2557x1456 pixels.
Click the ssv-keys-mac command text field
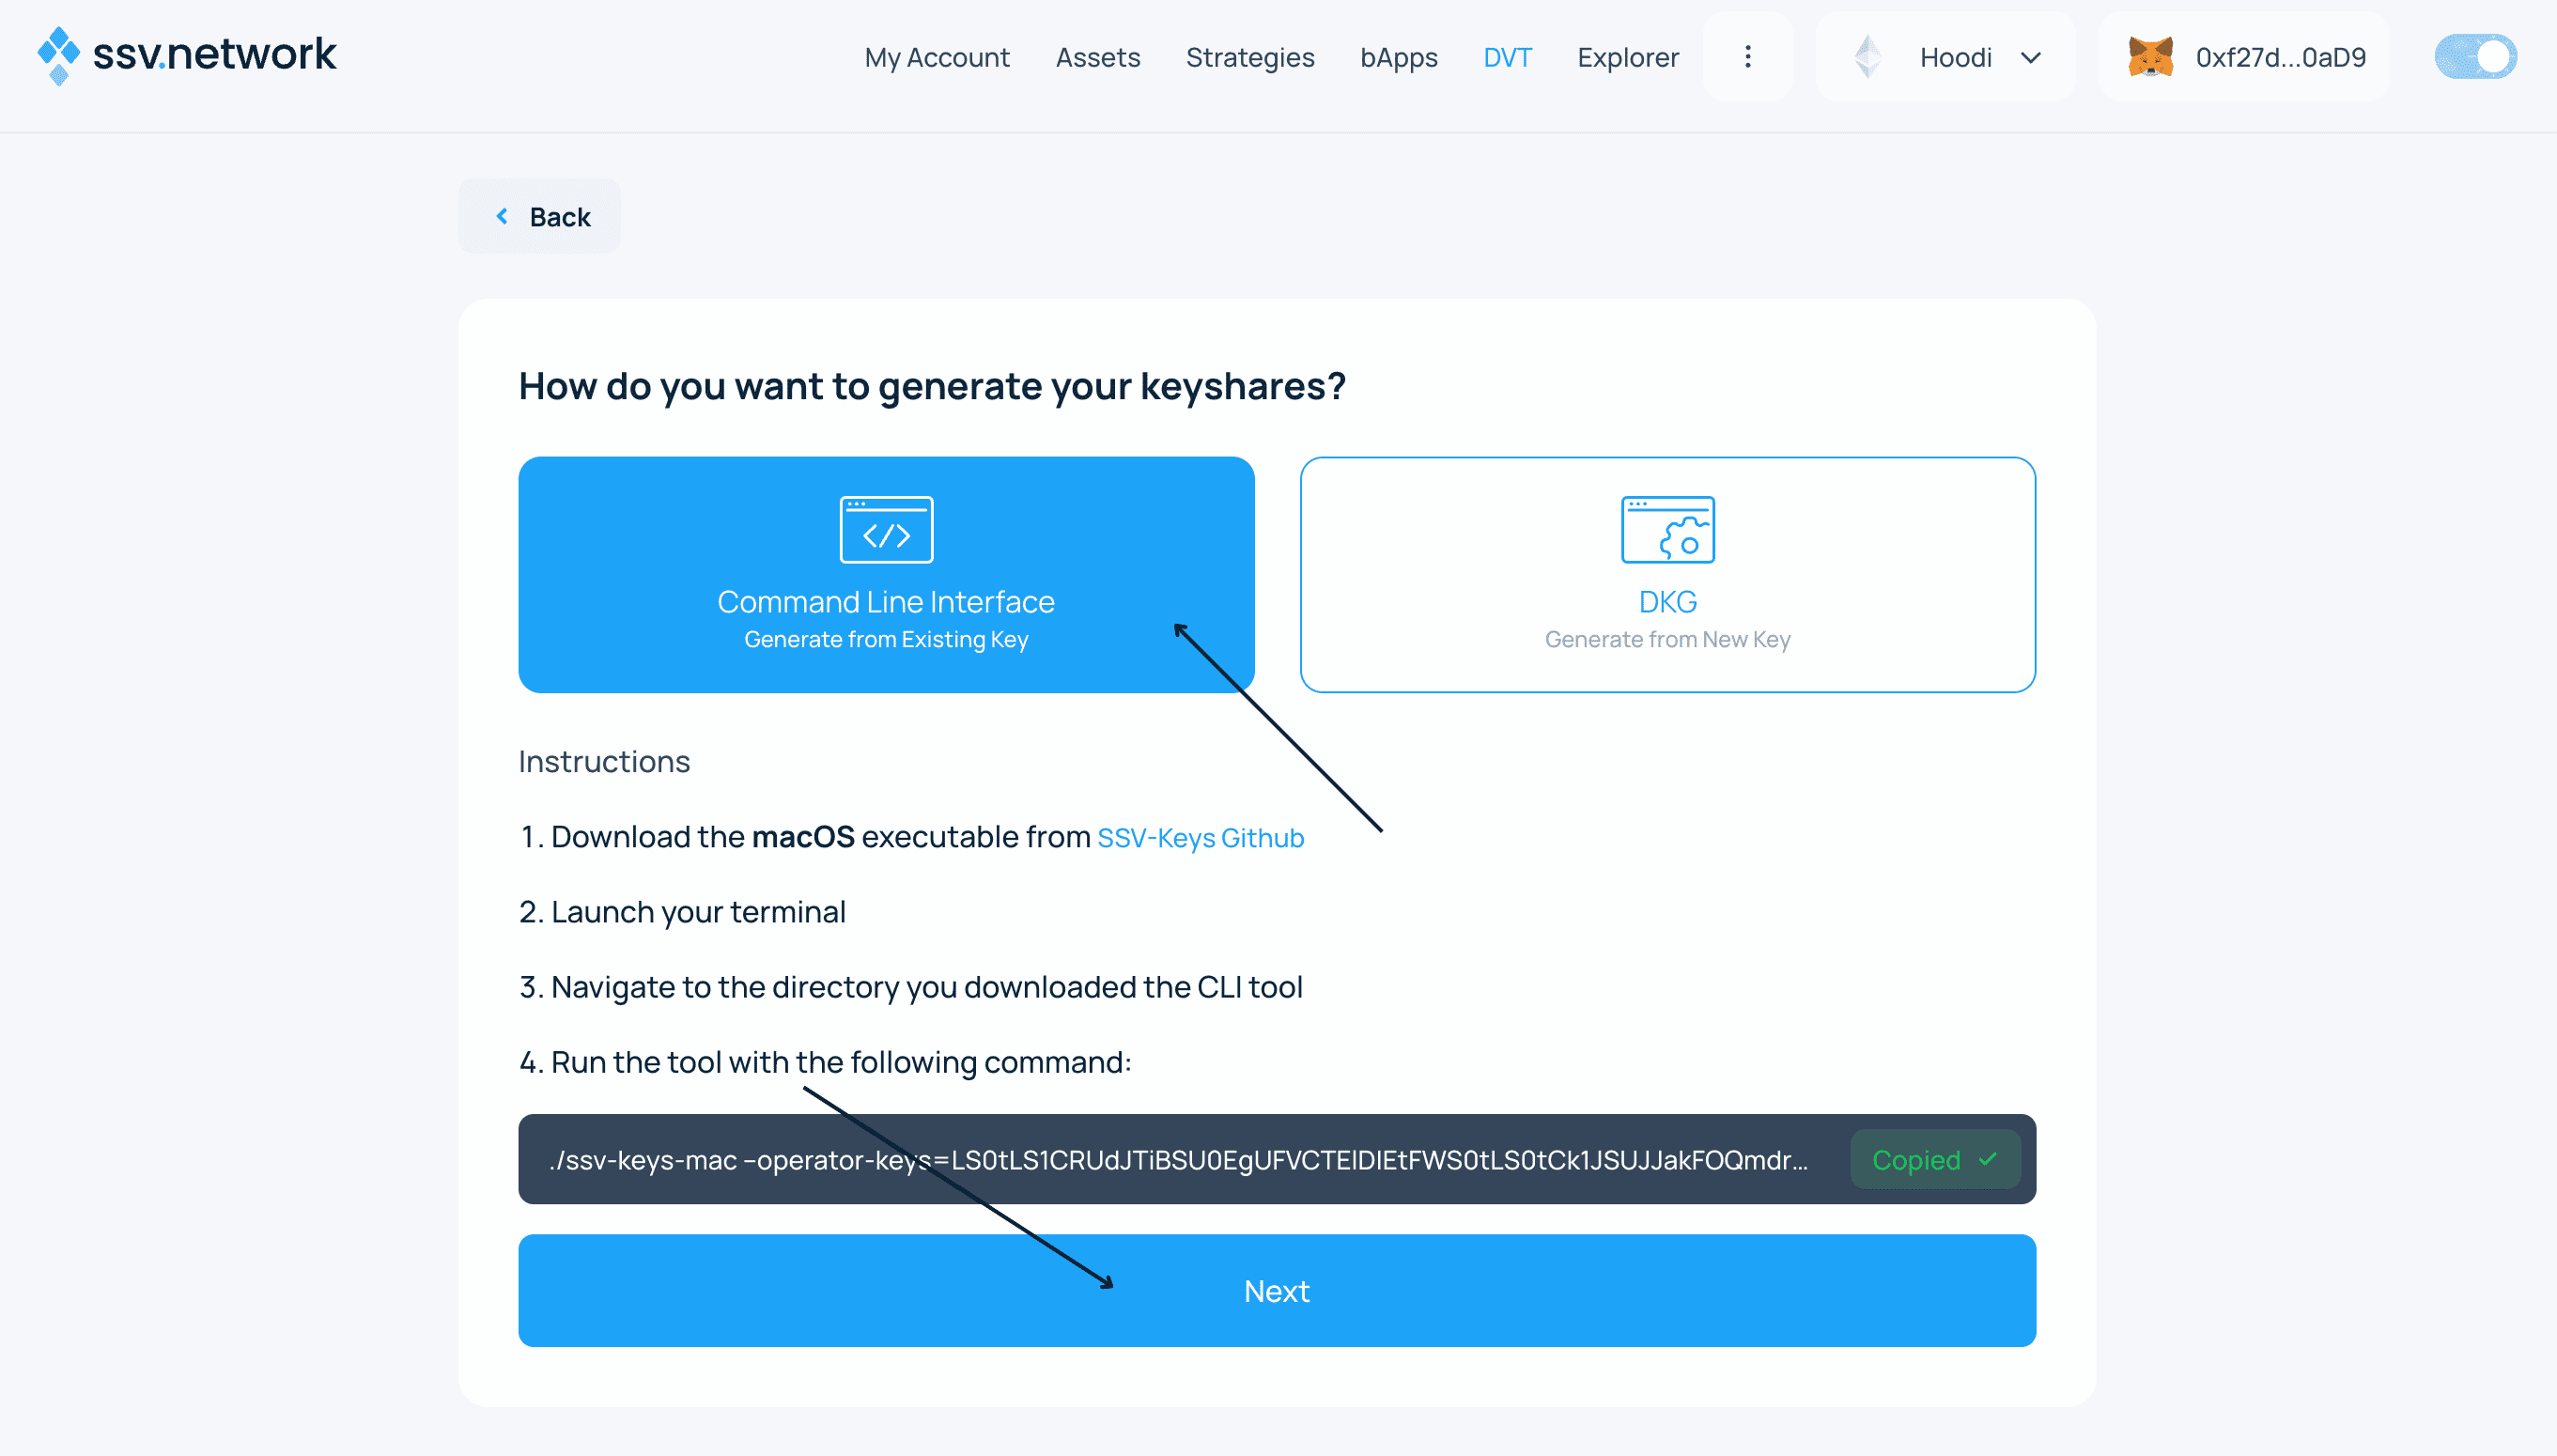1178,1159
